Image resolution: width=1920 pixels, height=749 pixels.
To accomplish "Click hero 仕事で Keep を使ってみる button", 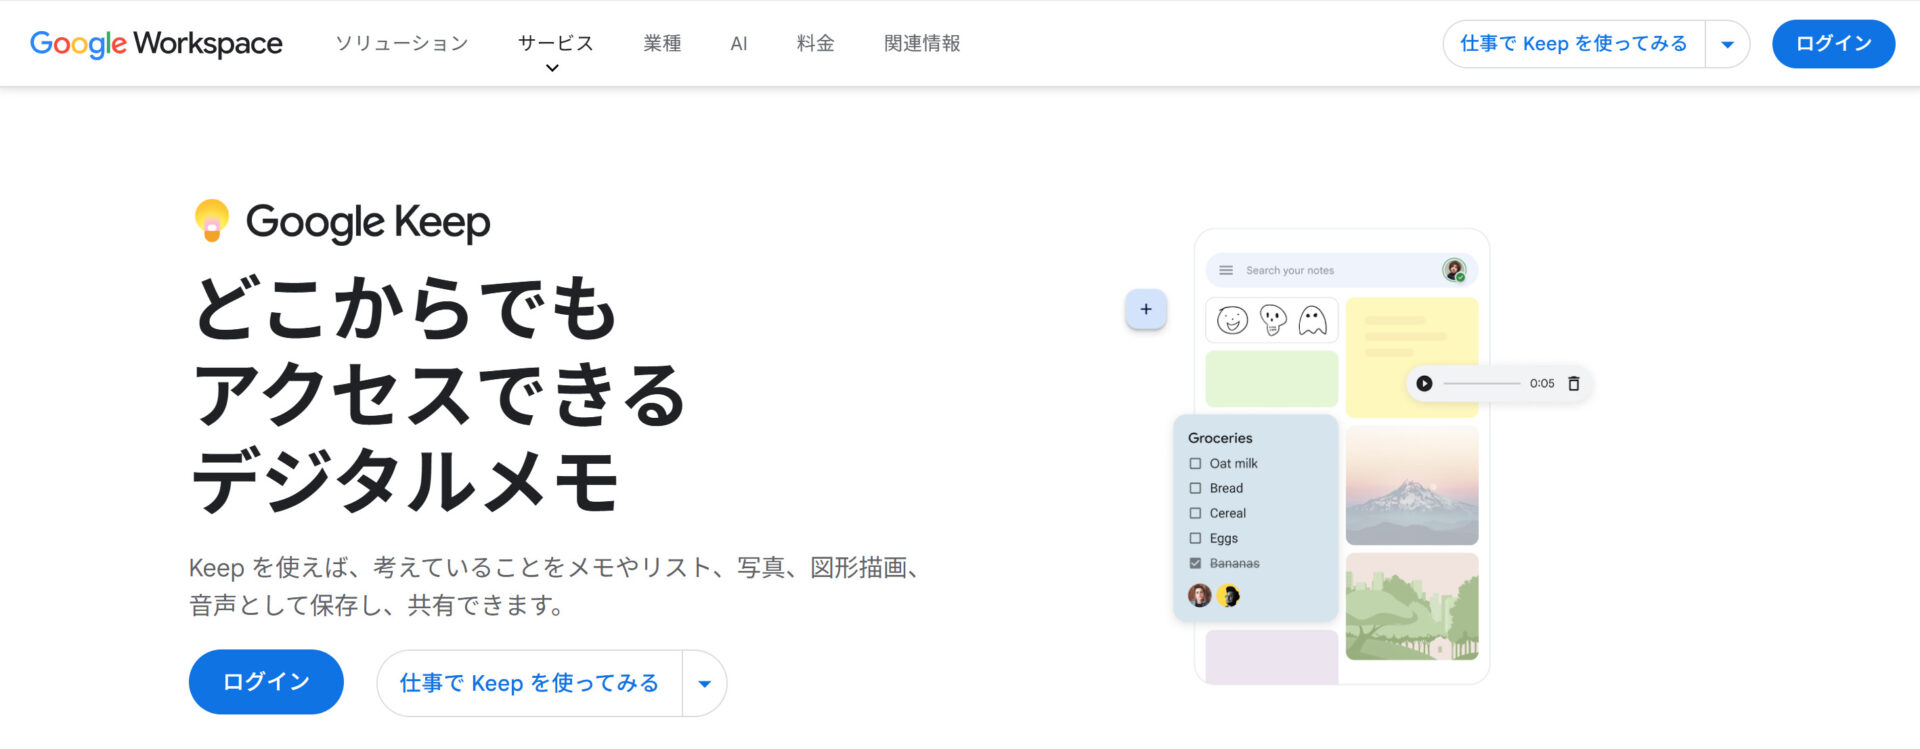I will [530, 684].
